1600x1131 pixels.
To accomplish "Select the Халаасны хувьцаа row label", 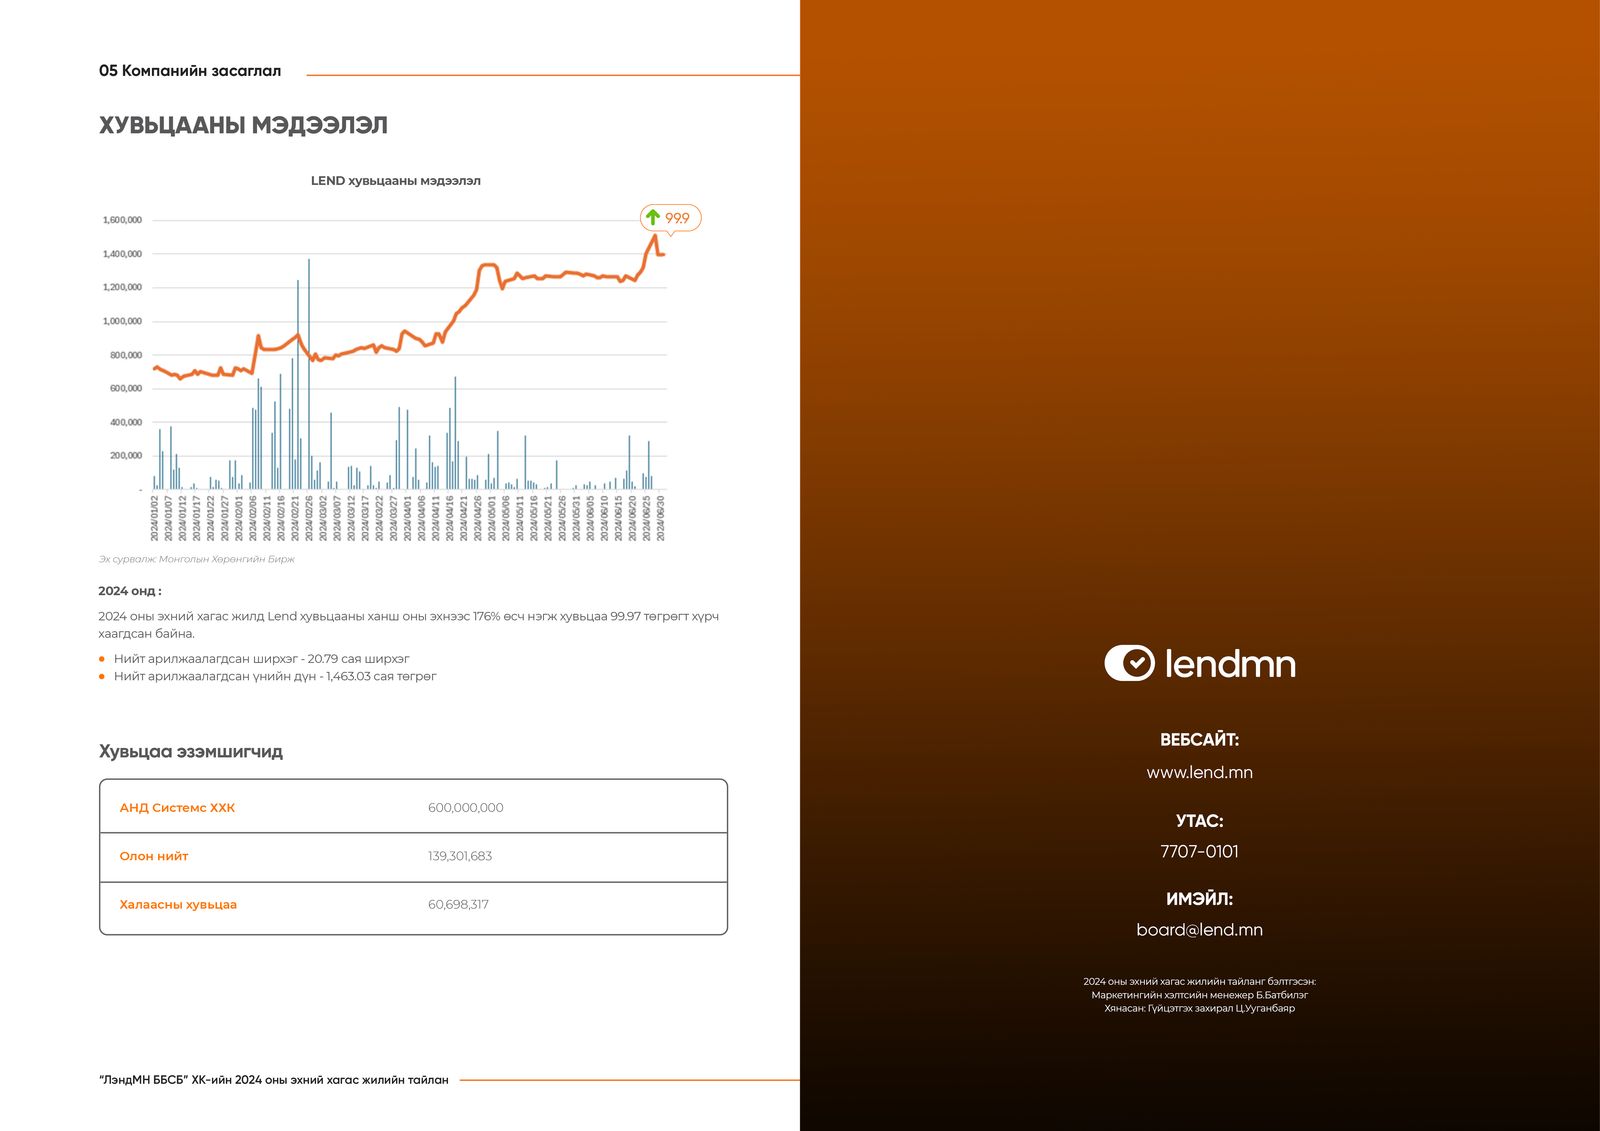I will (178, 905).
